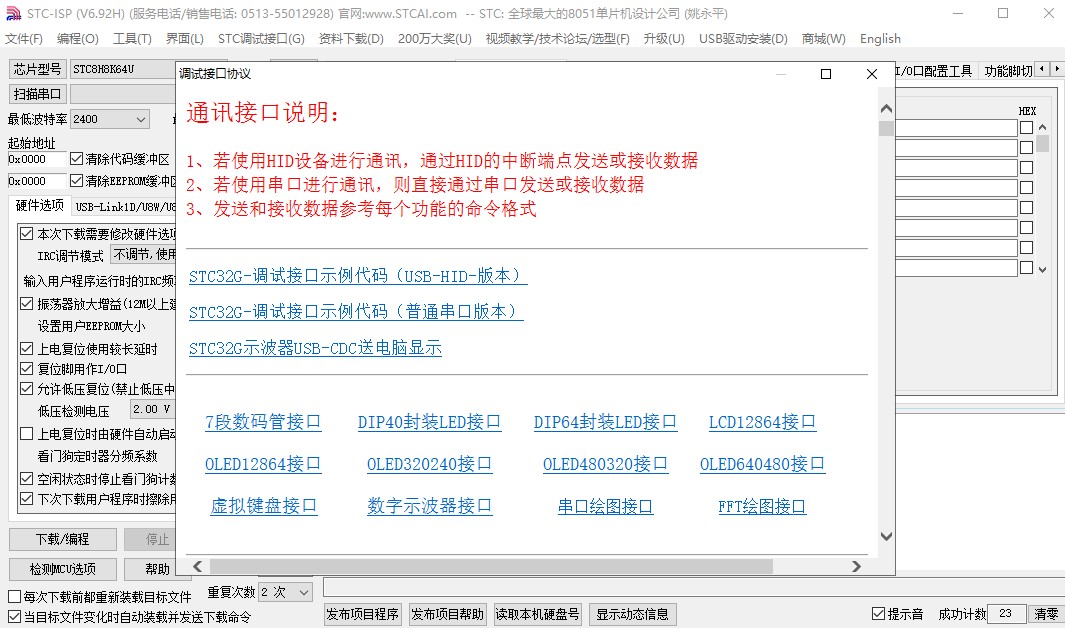The image size is (1065, 628).
Task: Open the 工具(T) menu
Action: click(132, 39)
